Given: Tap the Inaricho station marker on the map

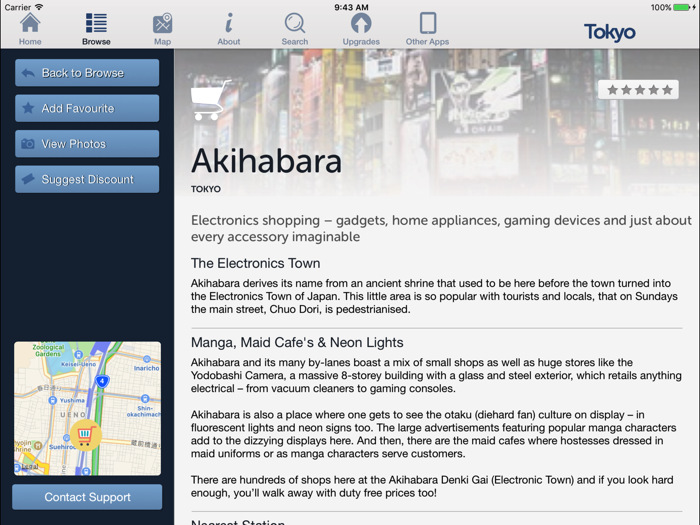Looking at the screenshot, I should tap(146, 359).
